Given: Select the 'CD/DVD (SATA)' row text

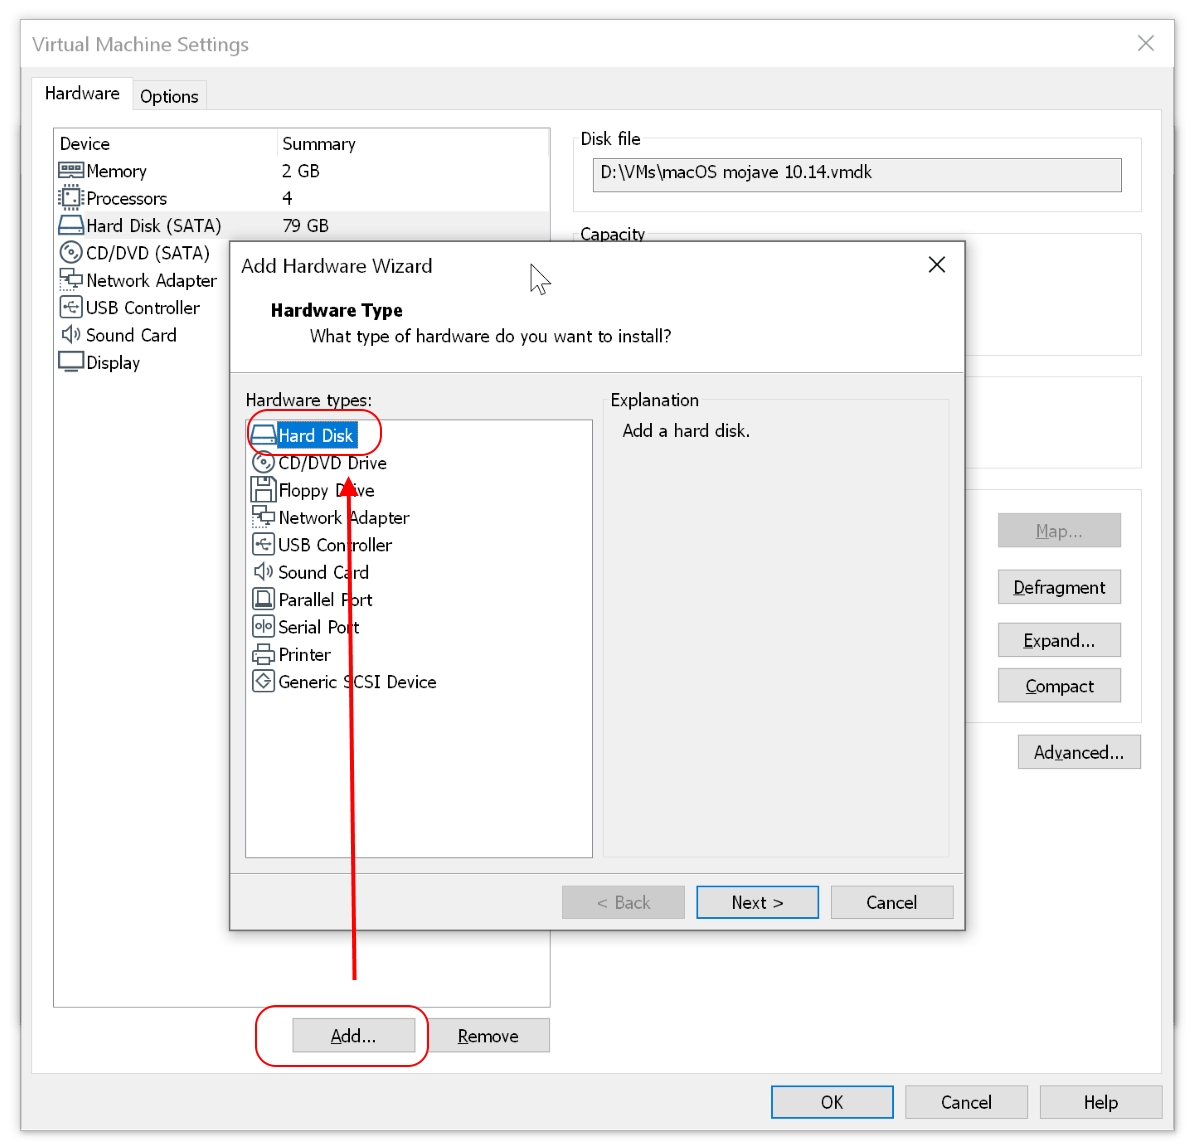Looking at the screenshot, I should 148,253.
